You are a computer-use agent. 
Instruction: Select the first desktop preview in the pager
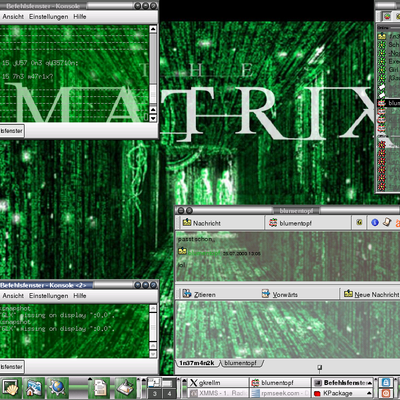coord(154,383)
